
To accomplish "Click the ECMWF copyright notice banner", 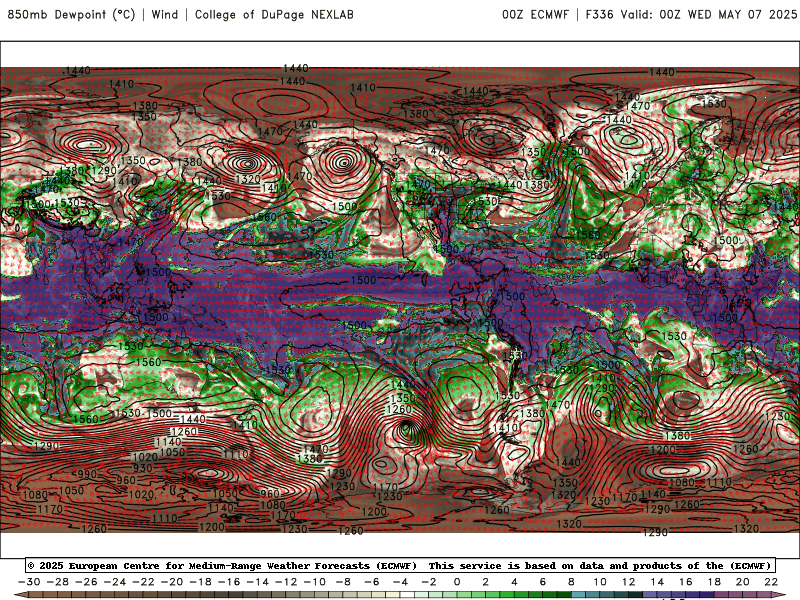I will tap(400, 565).
